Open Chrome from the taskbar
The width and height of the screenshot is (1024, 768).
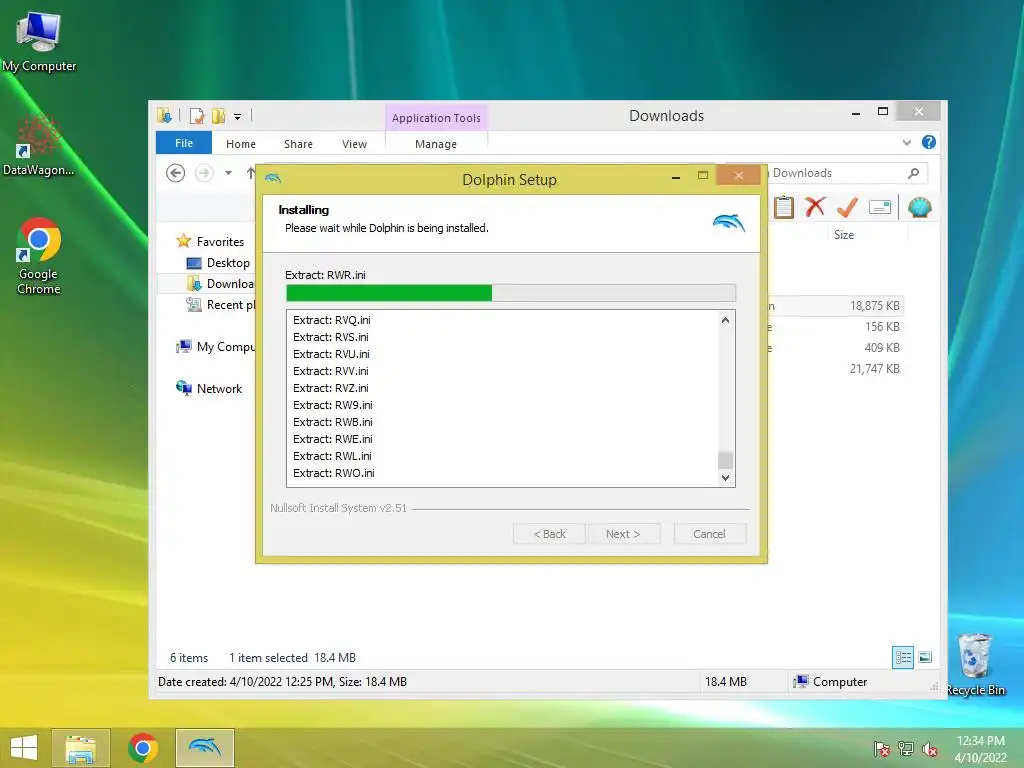[142, 748]
